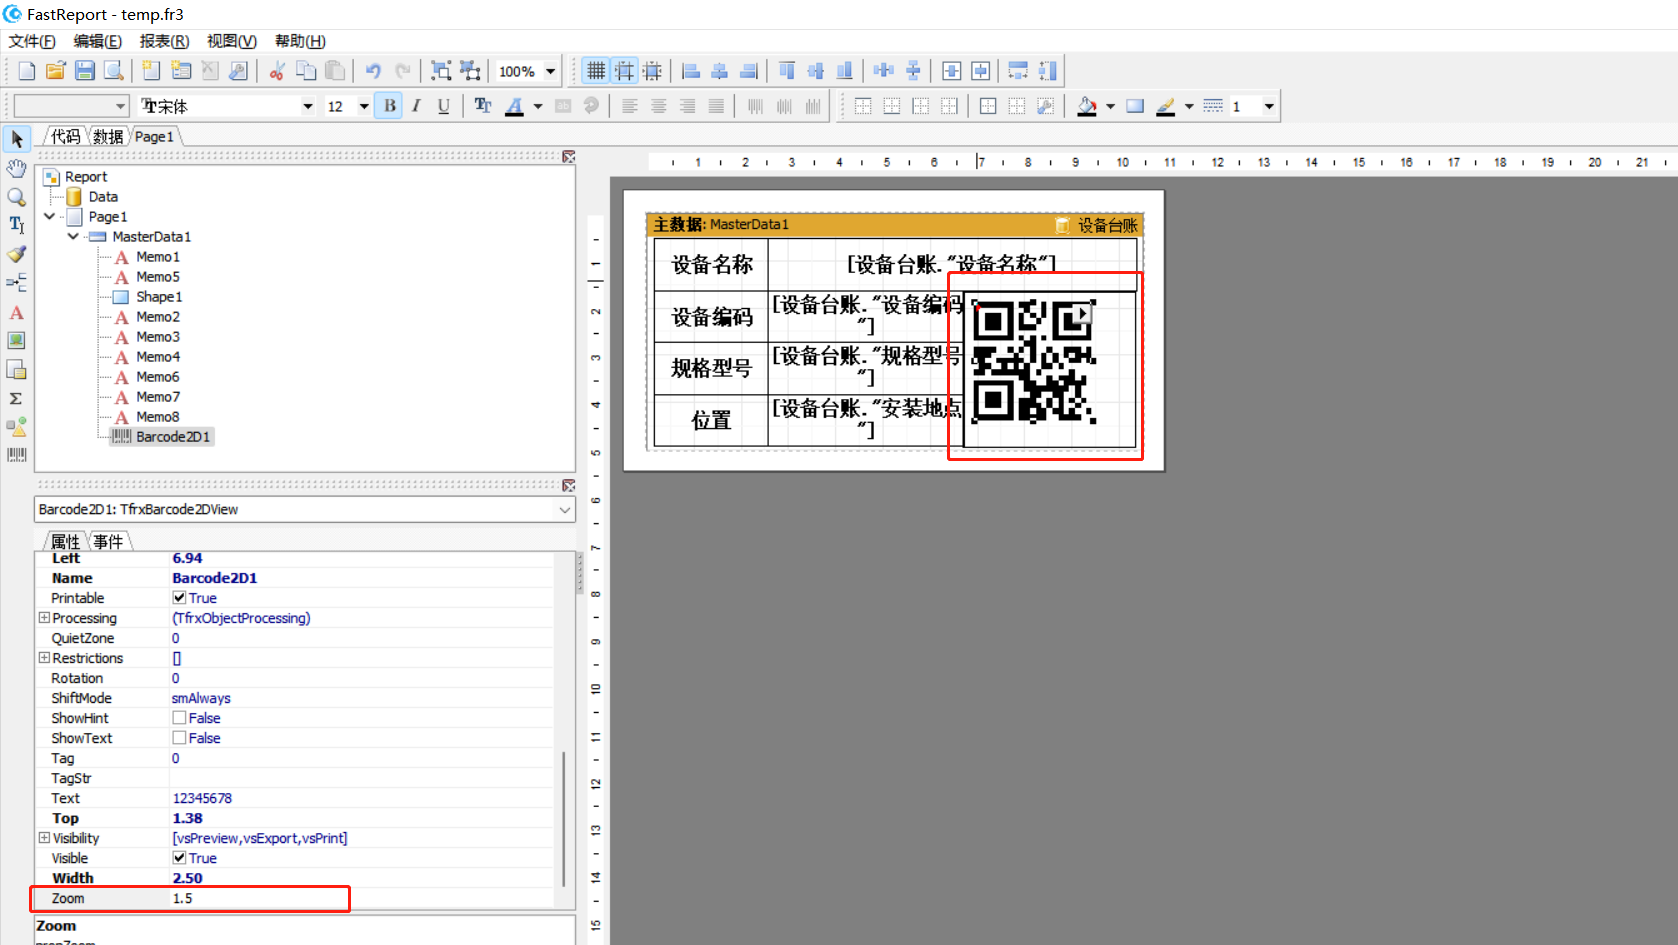1678x945 pixels.
Task: Toggle underline text formatting
Action: click(x=444, y=106)
